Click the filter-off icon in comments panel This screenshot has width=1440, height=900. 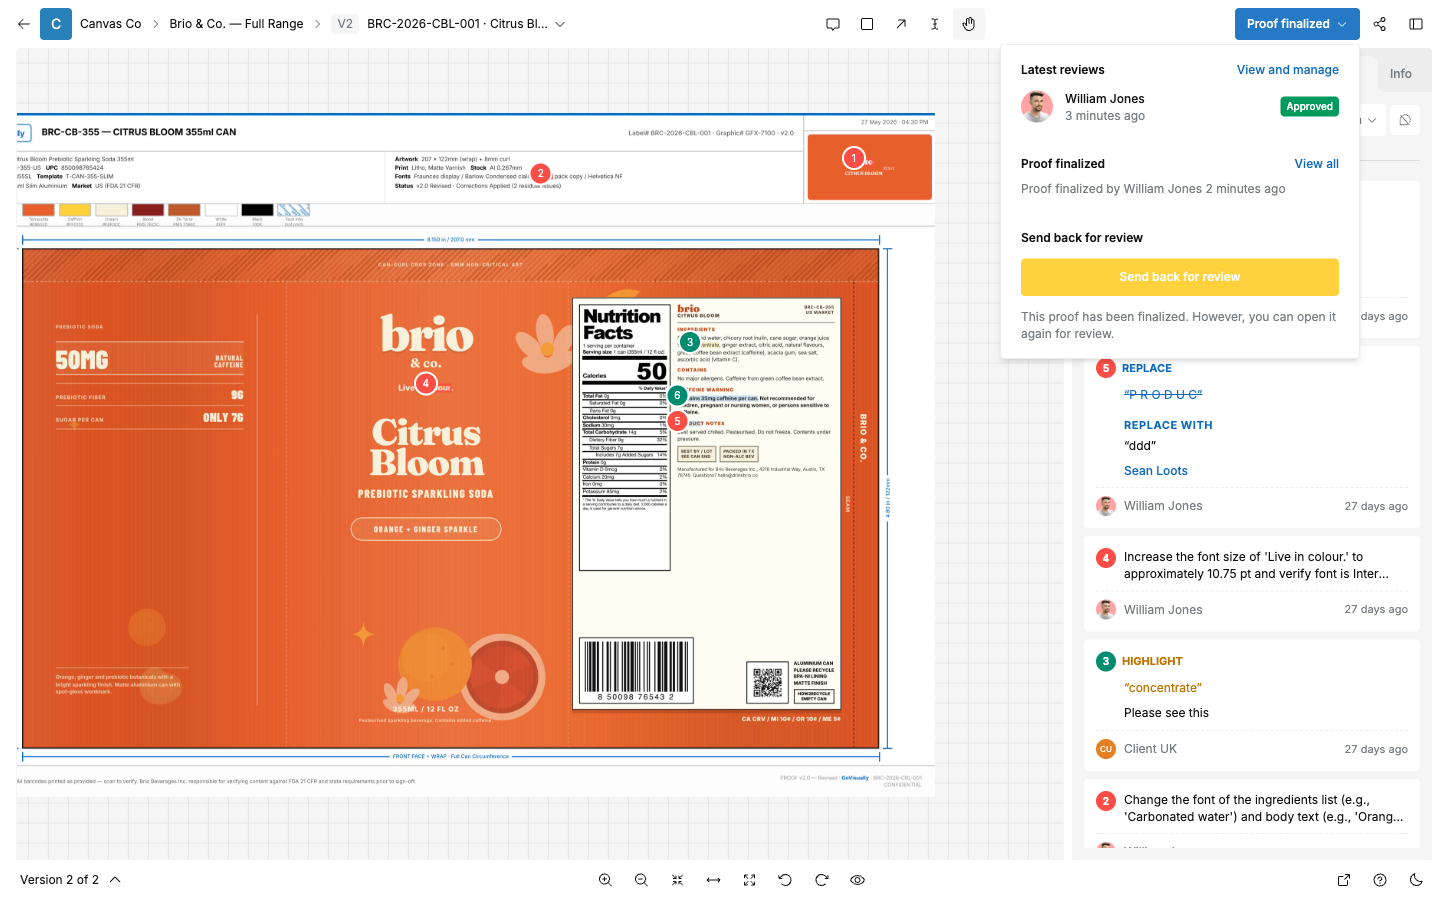(x=1405, y=120)
